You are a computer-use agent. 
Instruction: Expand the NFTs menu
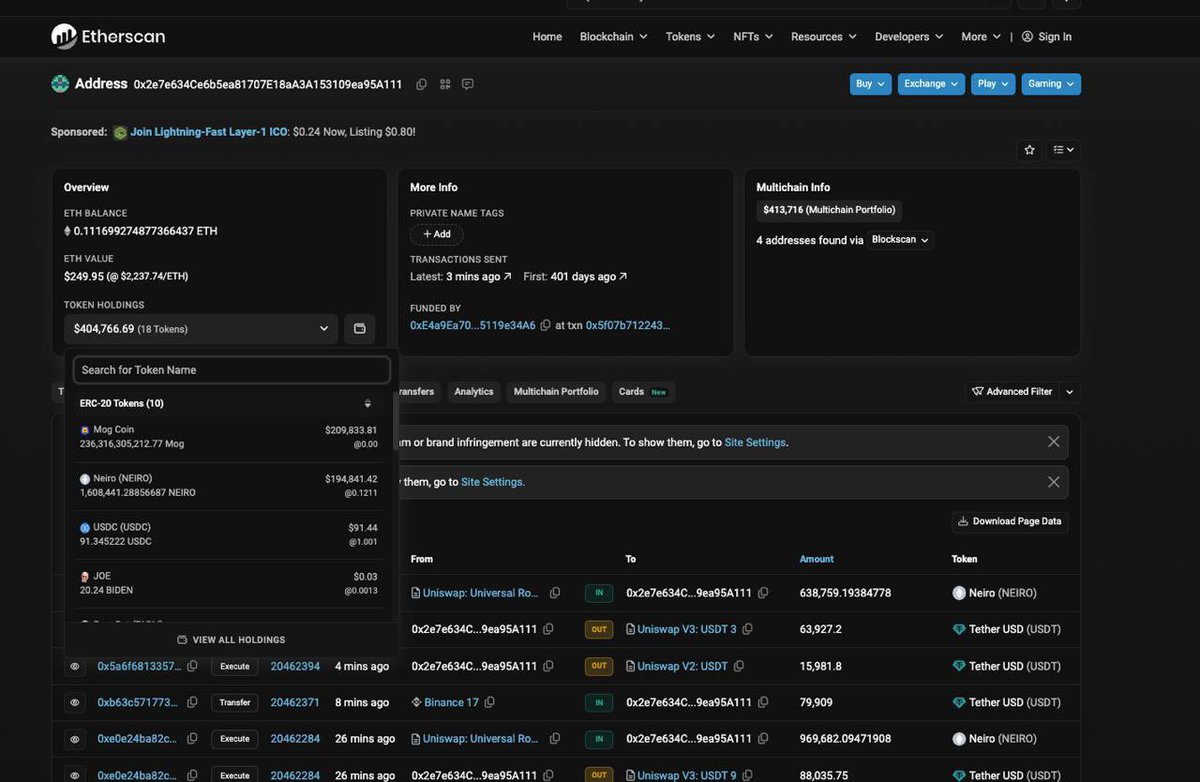tap(753, 37)
